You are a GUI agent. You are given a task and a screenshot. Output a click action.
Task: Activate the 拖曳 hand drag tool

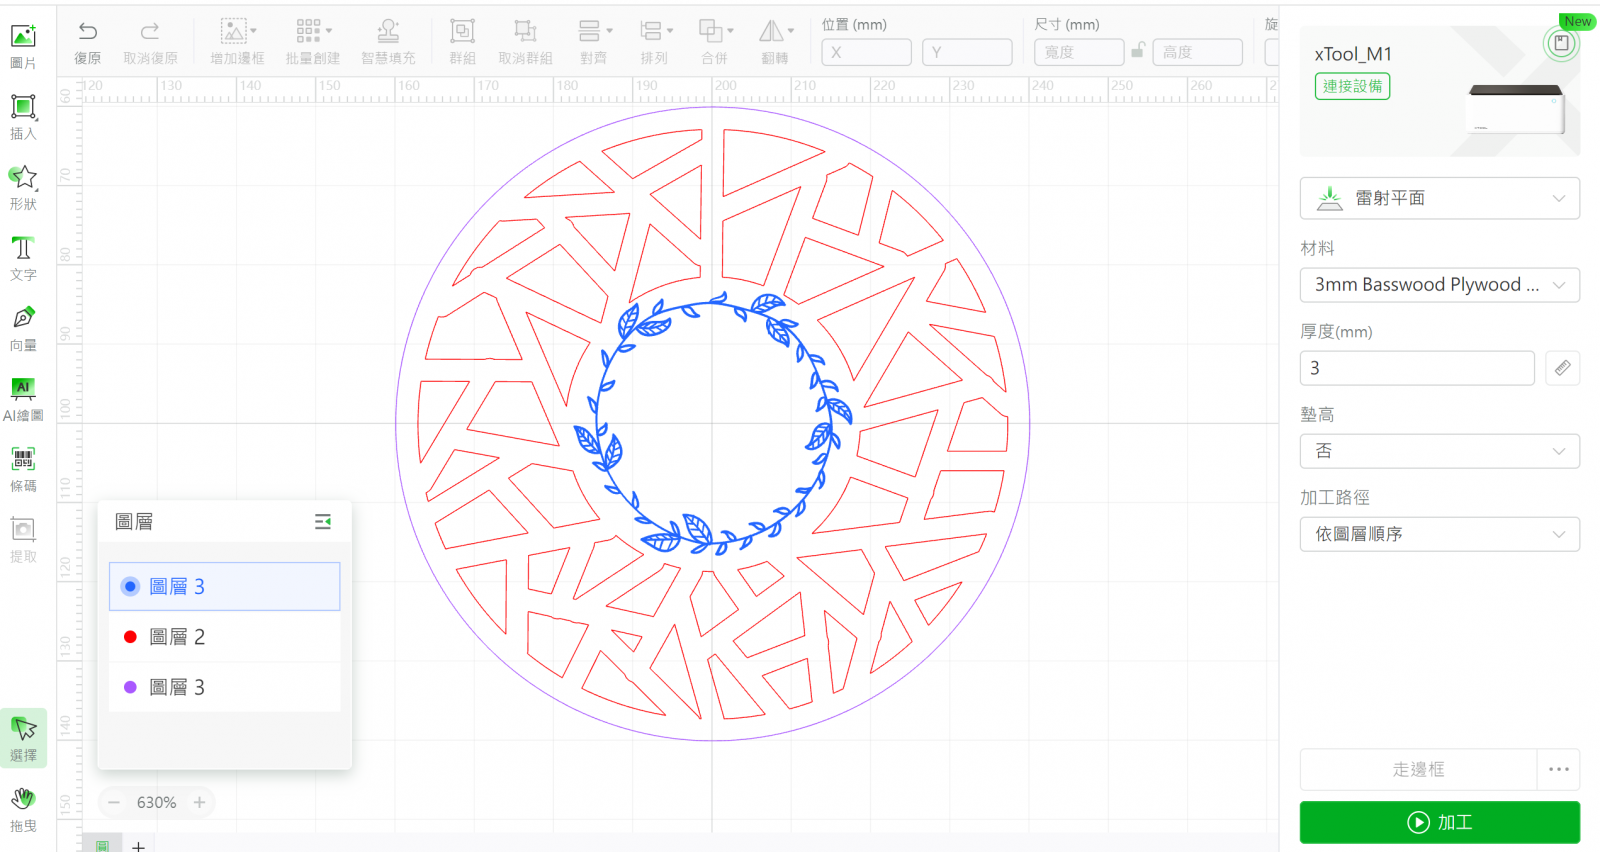tap(23, 808)
